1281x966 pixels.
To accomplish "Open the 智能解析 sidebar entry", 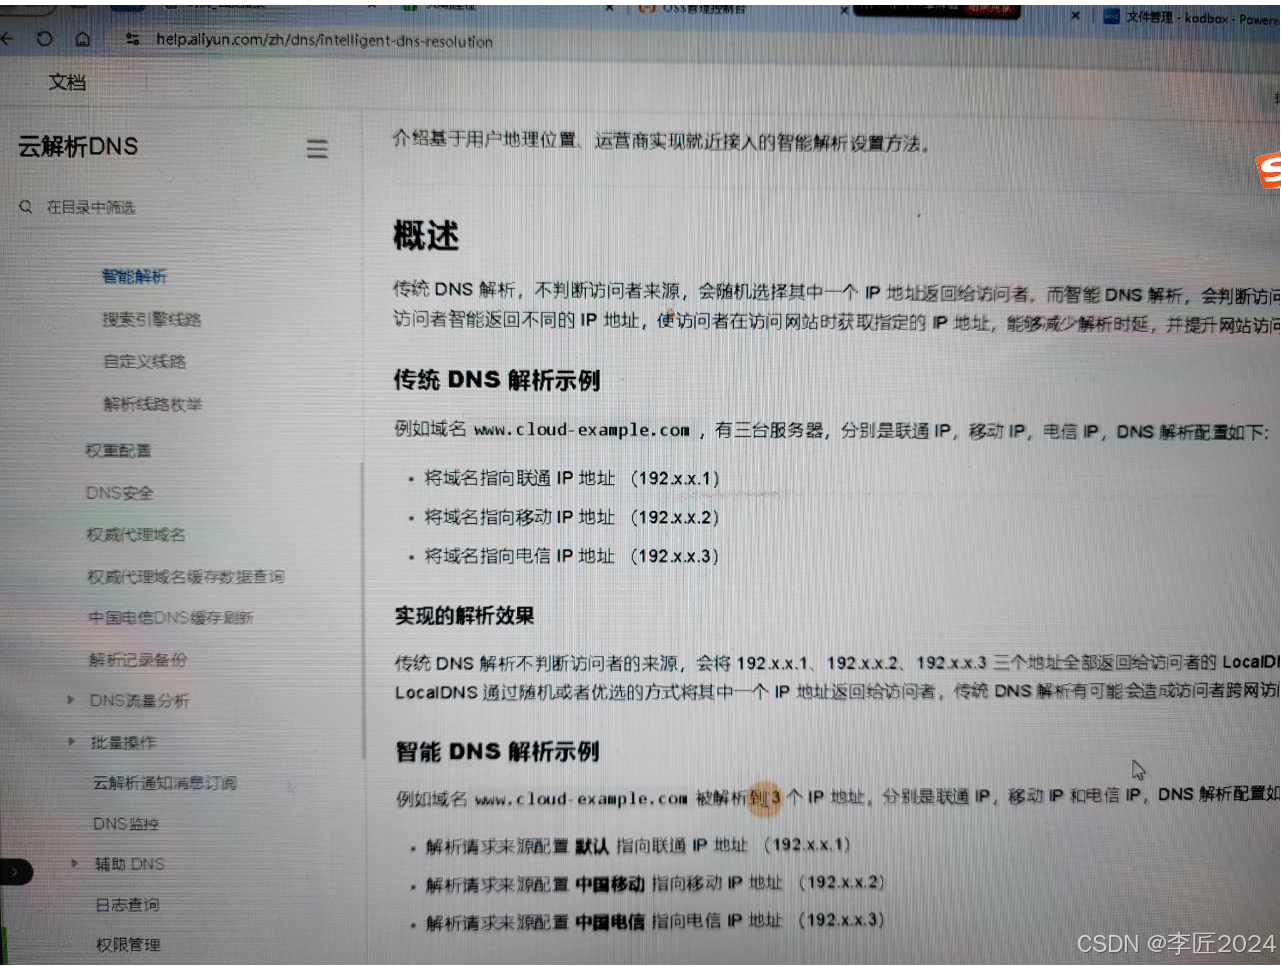I will 134,276.
